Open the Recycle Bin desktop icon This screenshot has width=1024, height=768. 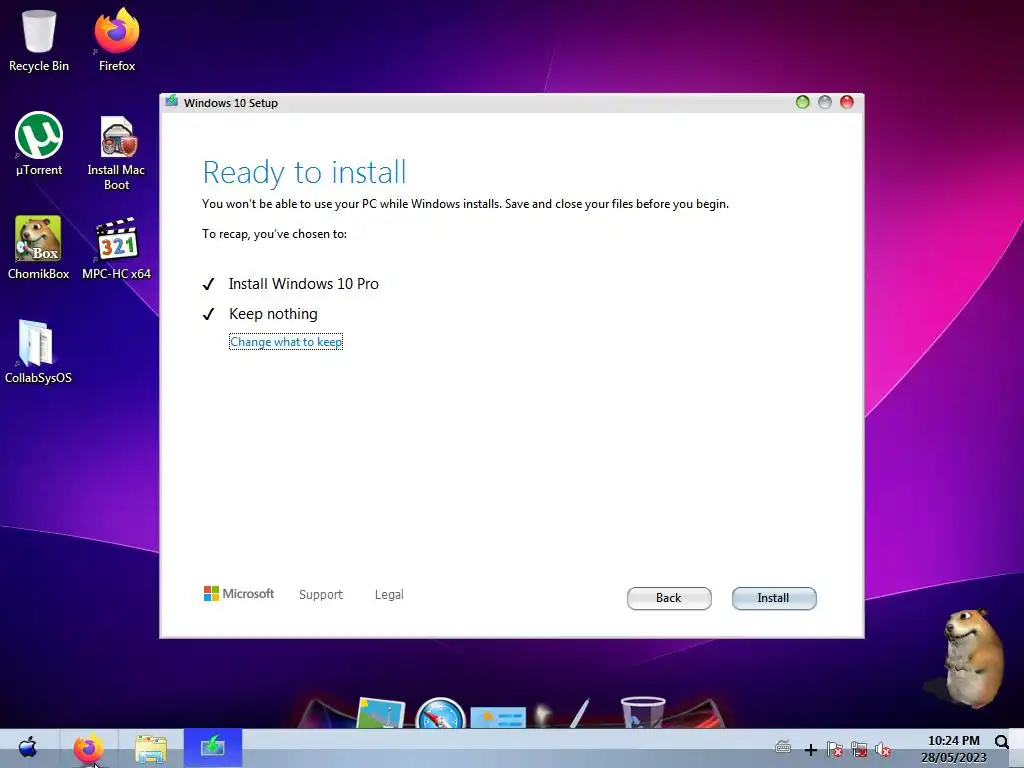click(39, 40)
